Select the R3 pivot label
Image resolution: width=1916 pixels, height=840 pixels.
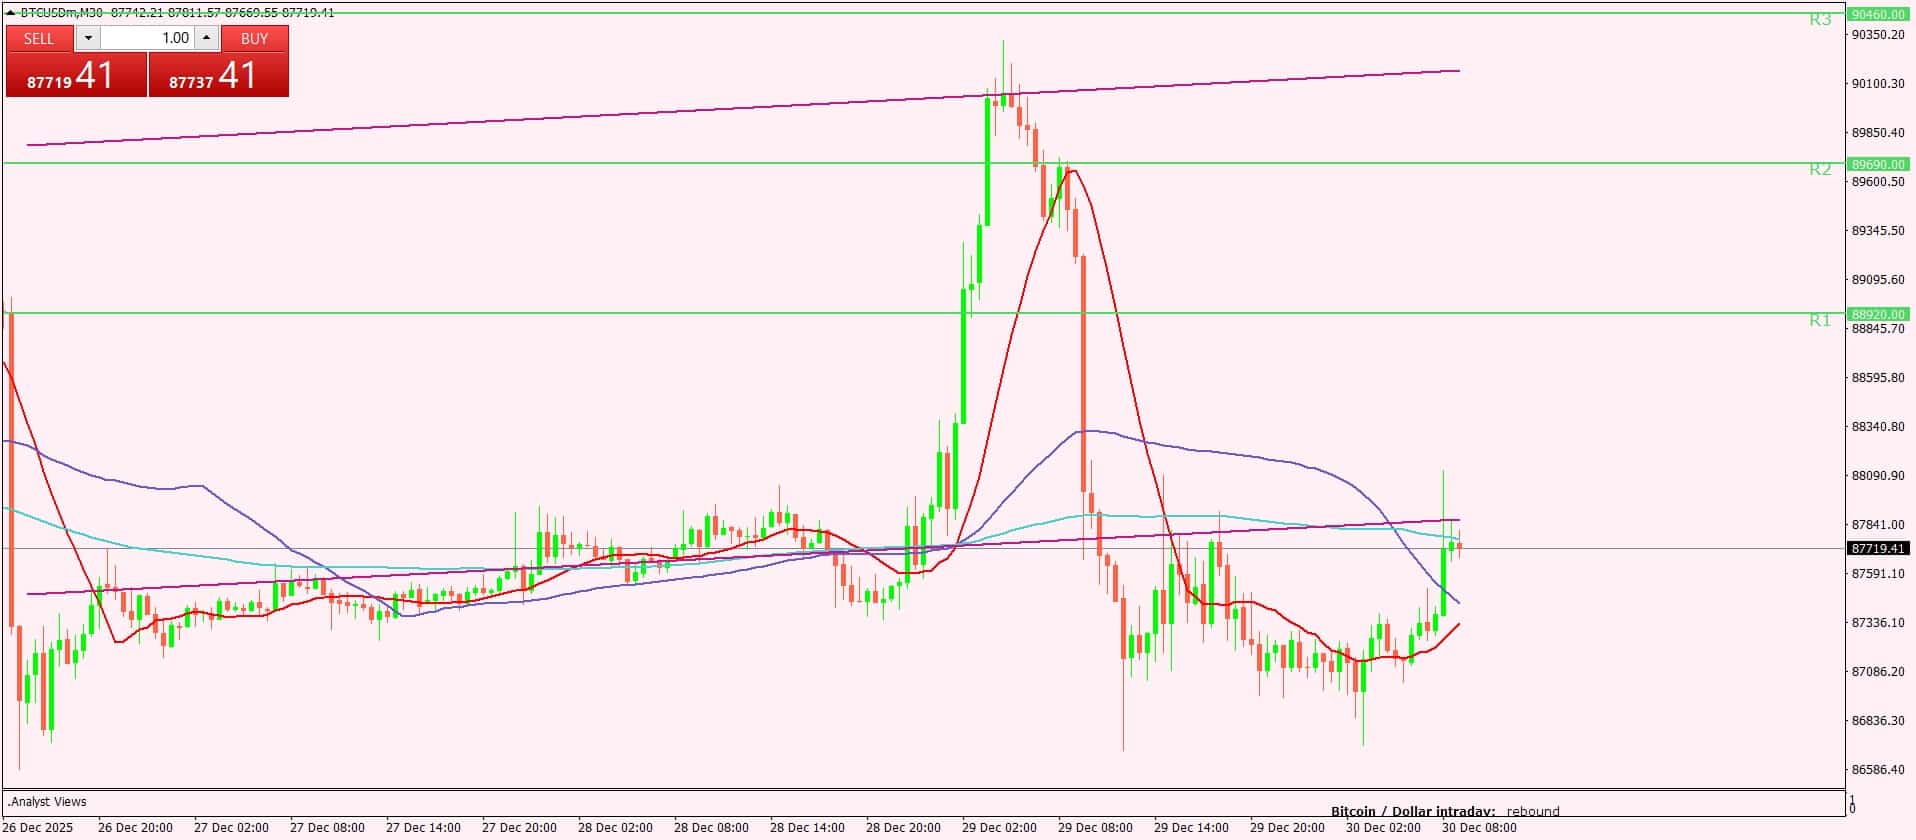[x=1820, y=19]
